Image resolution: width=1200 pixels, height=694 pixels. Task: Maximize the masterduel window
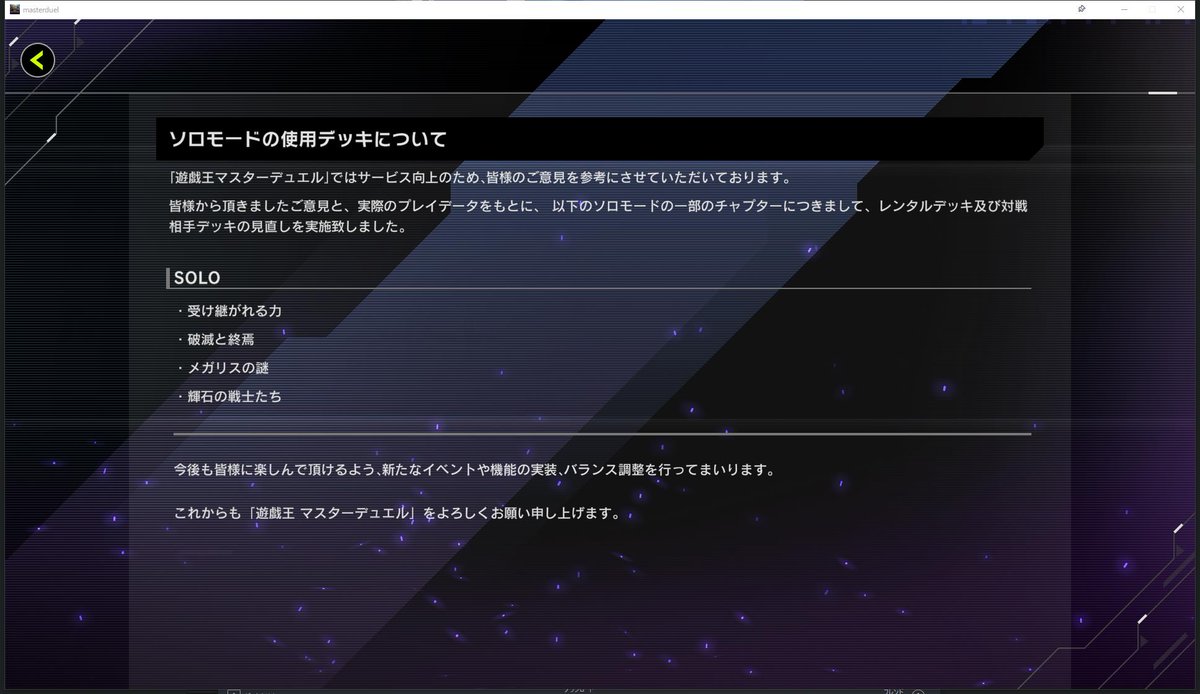tap(1151, 9)
